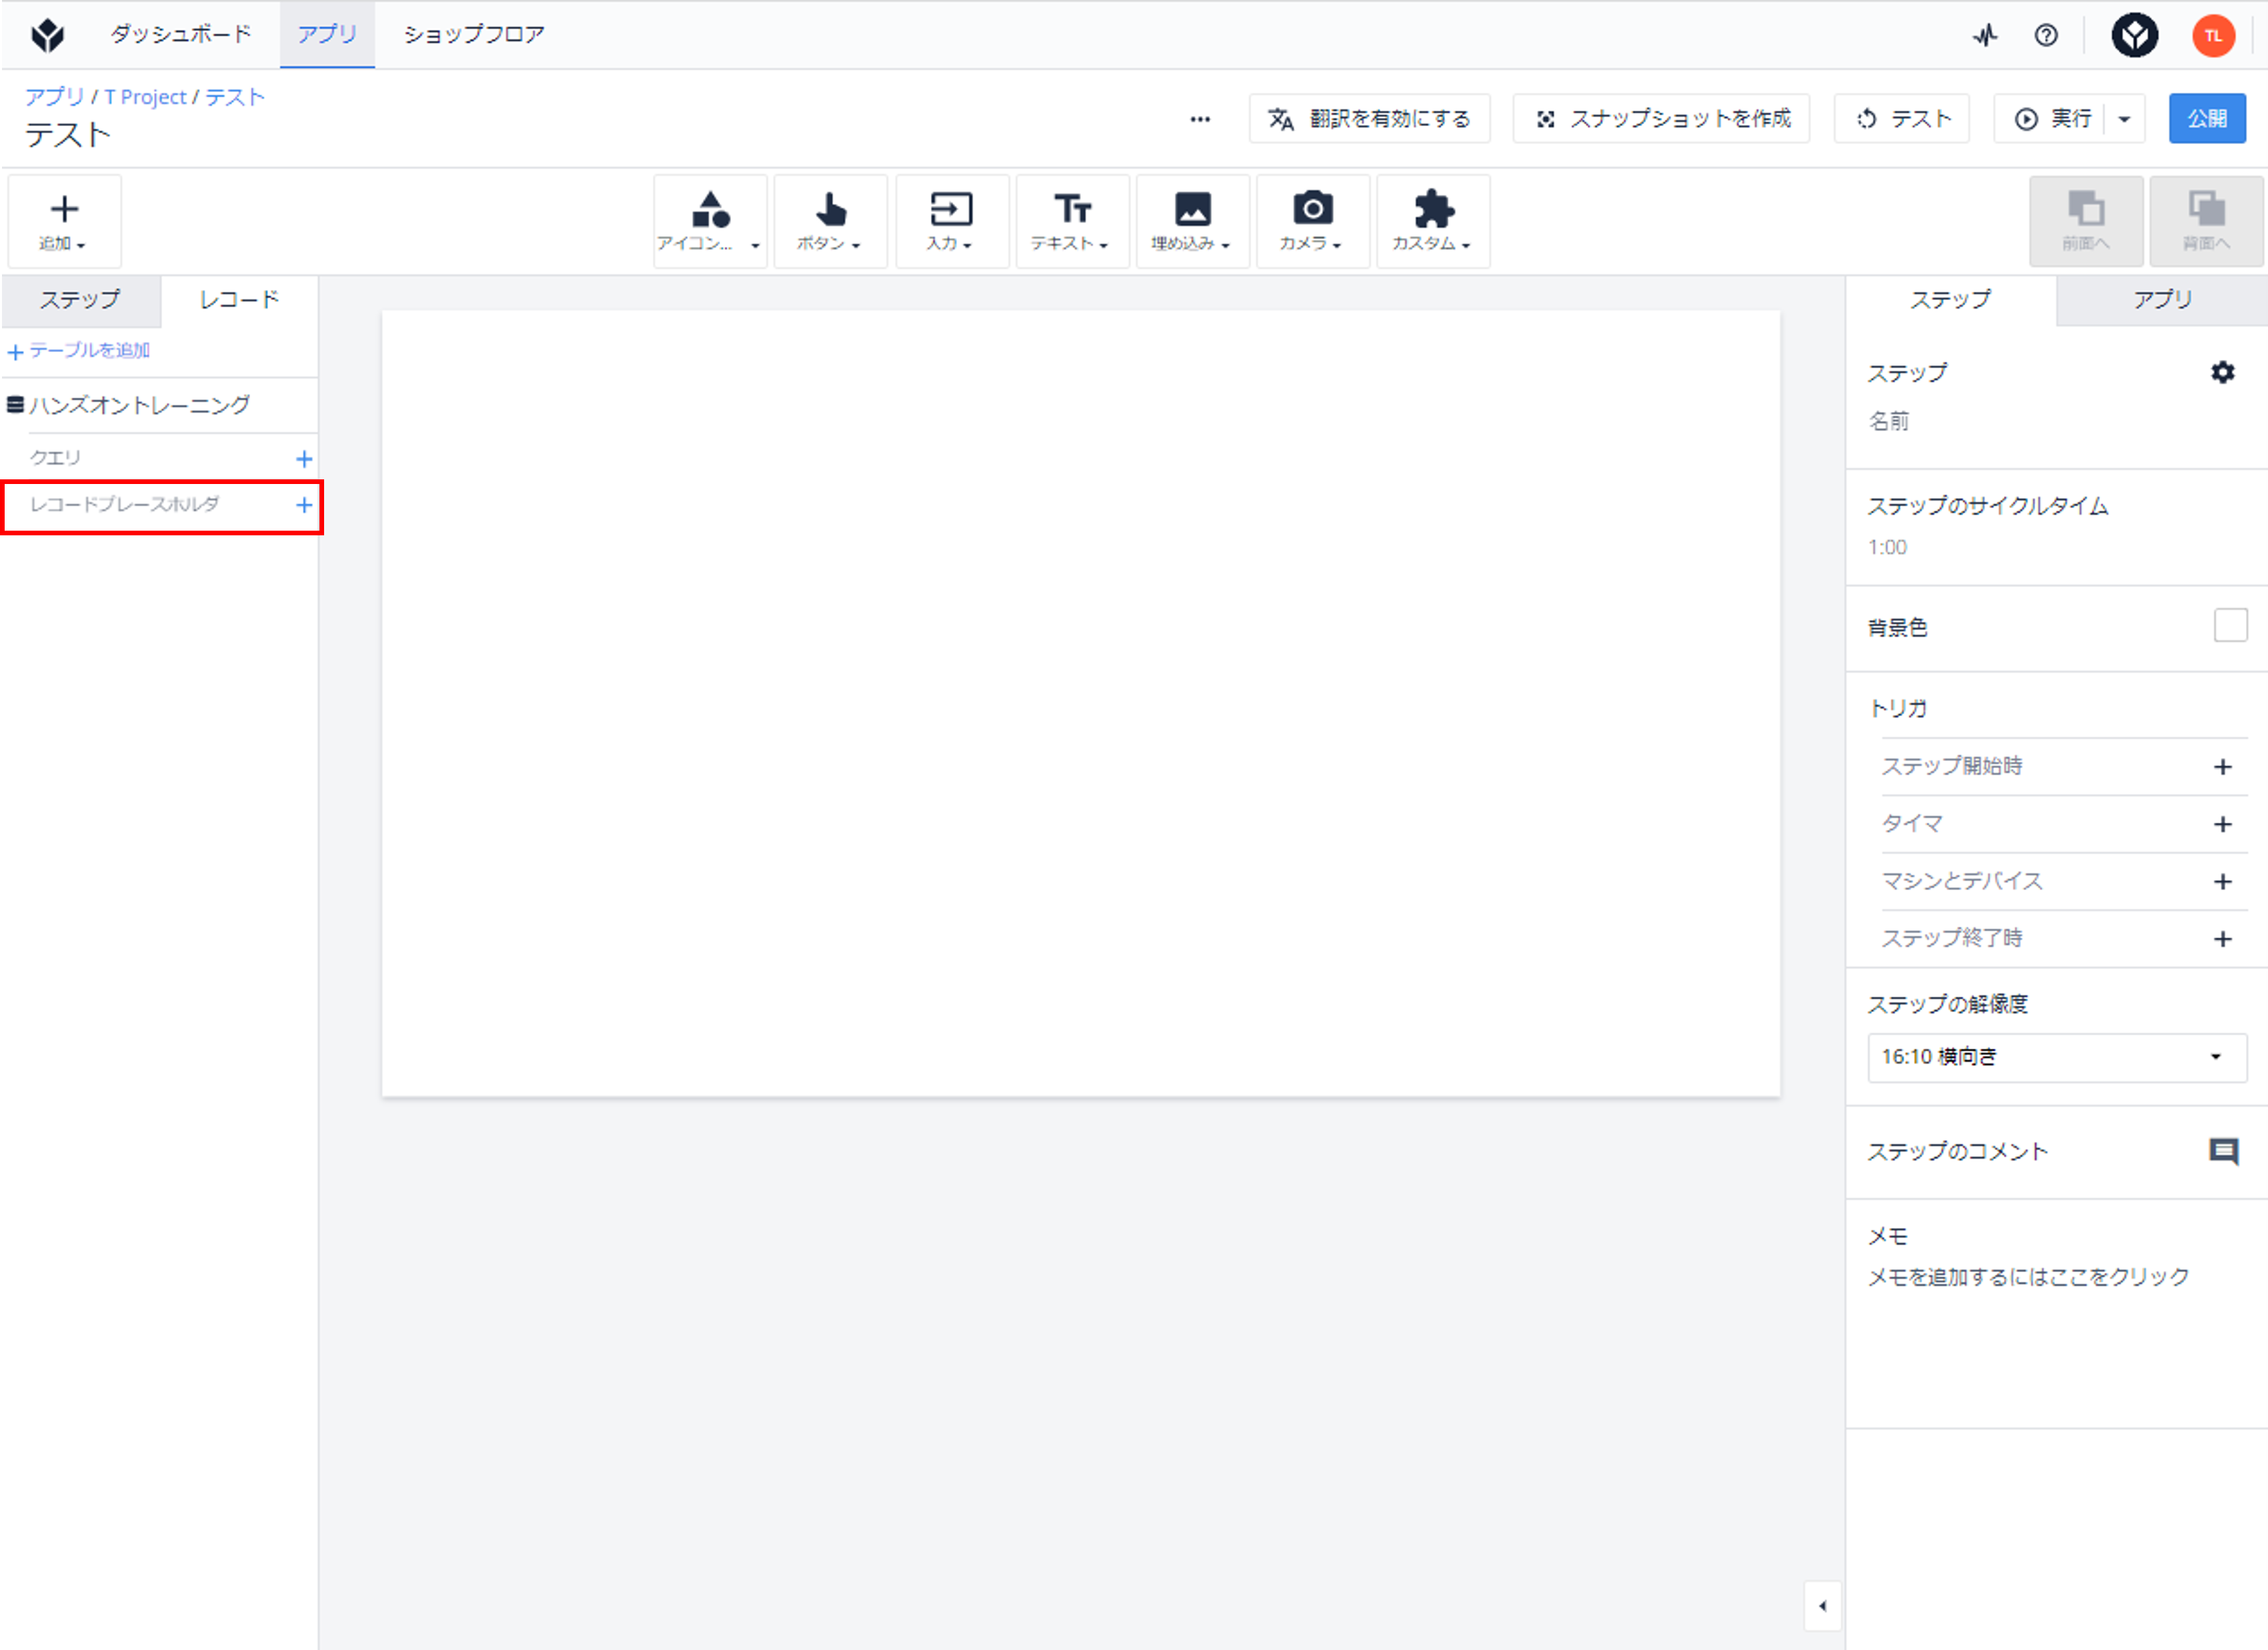Image resolution: width=2268 pixels, height=1650 pixels.
Task: Open the ボタン widget menu
Action: [x=830, y=221]
